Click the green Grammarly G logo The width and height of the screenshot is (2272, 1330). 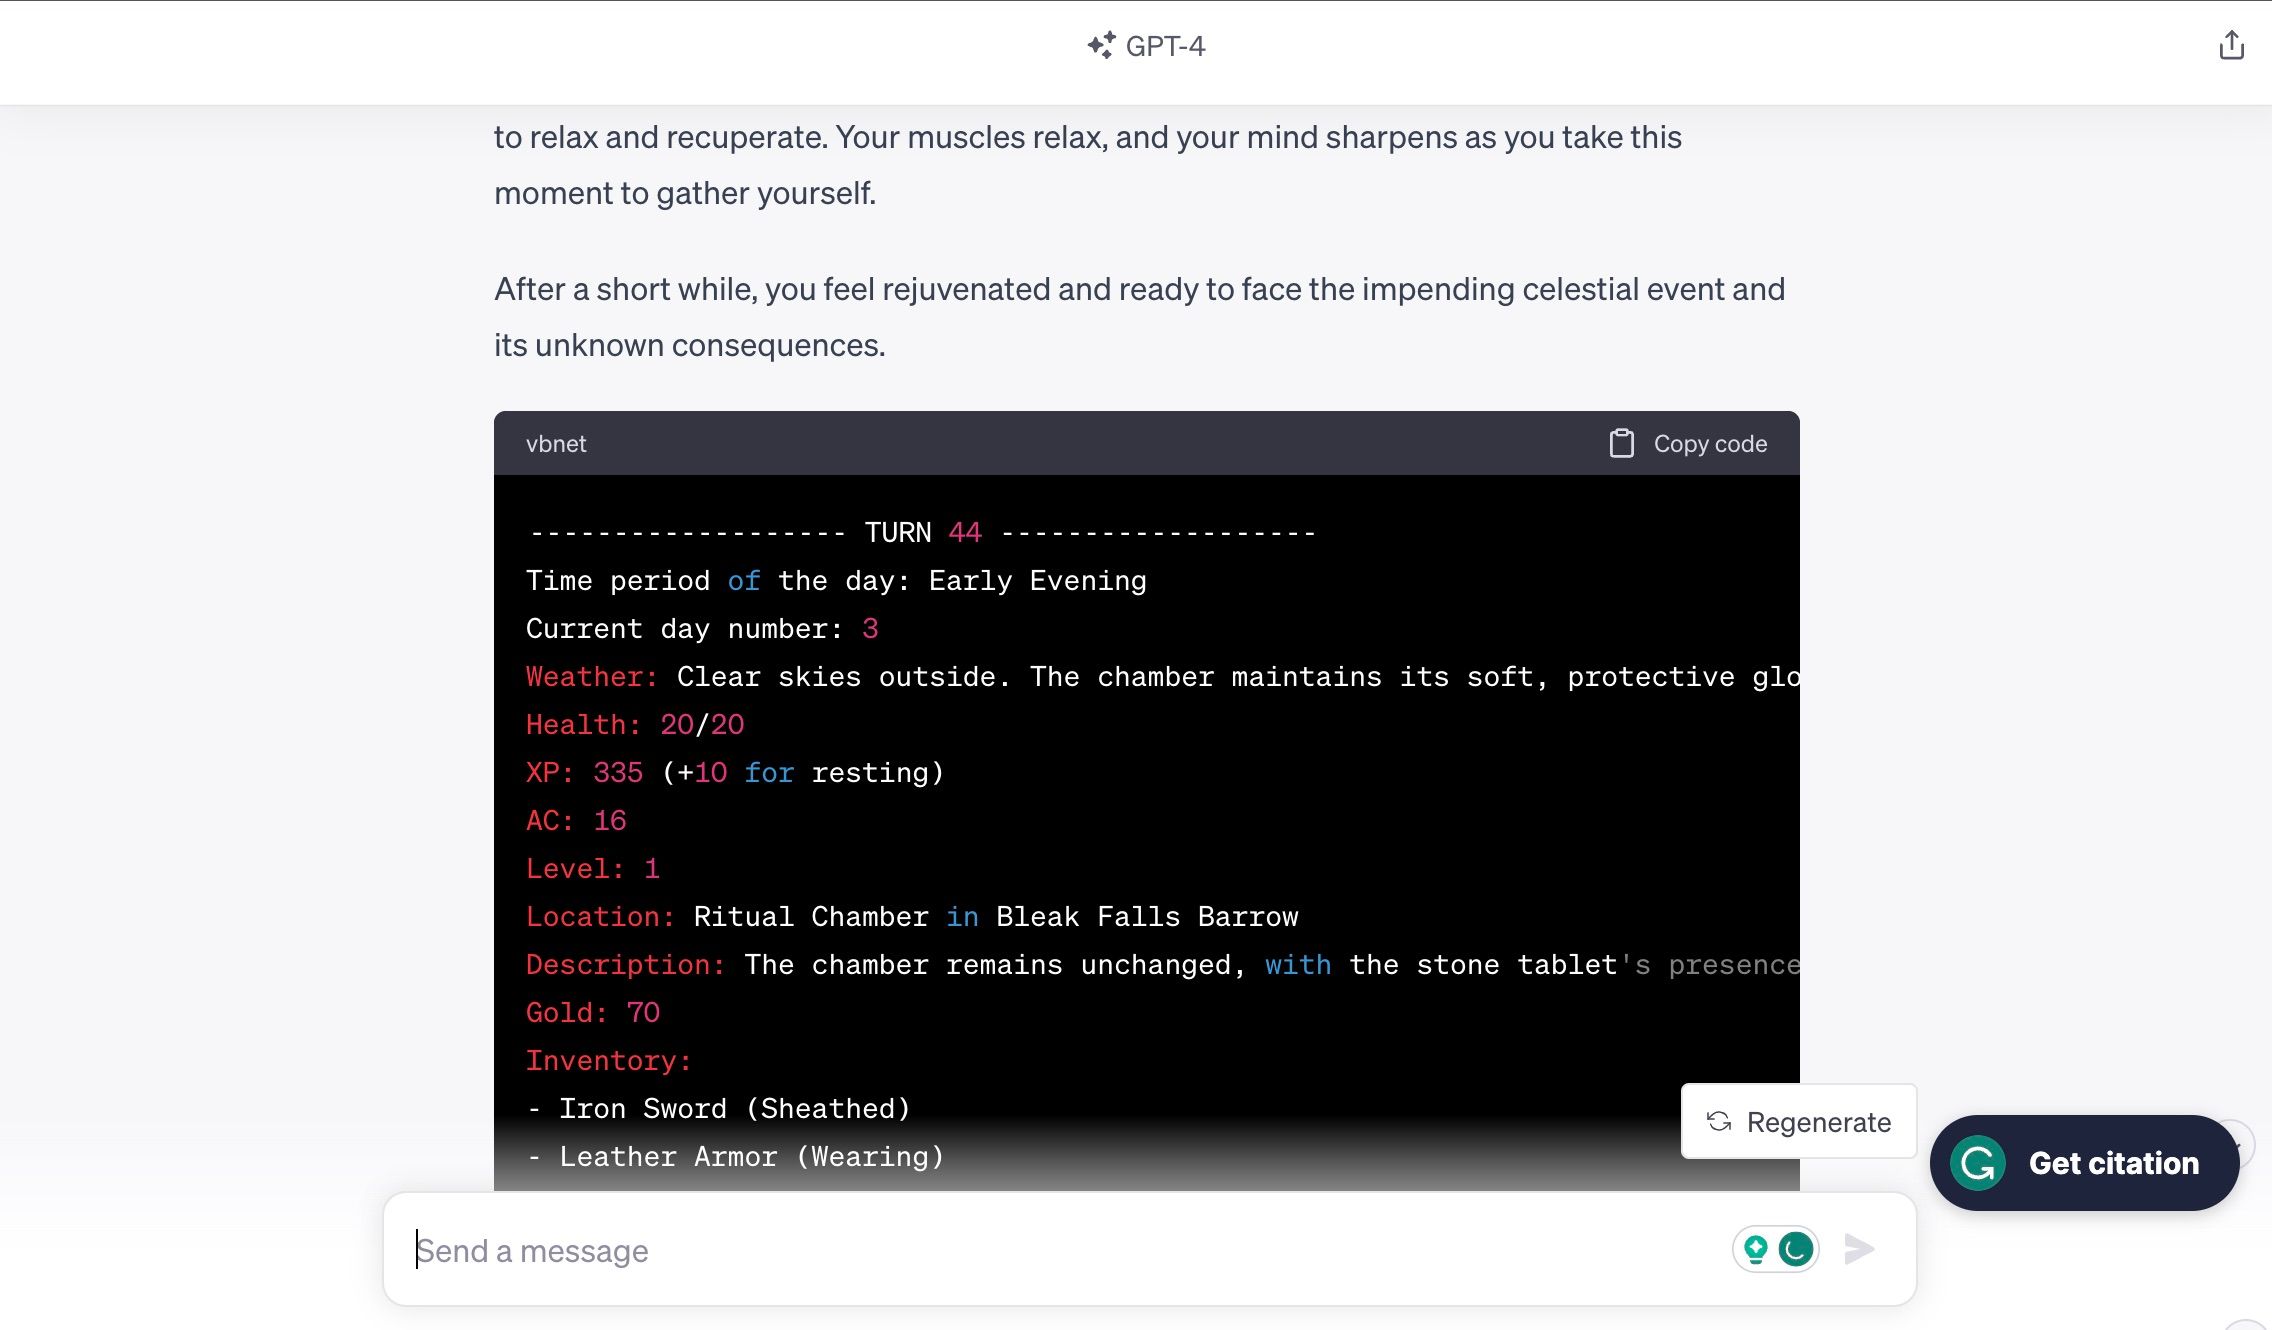(1978, 1163)
